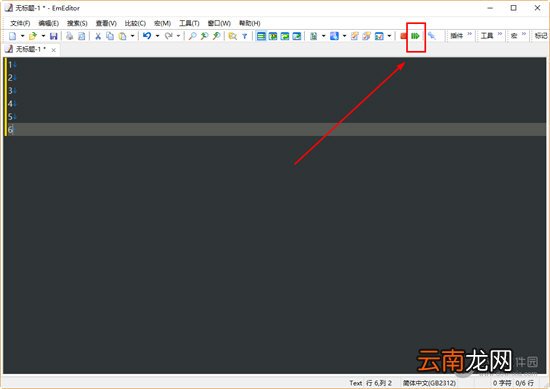Click line number 3 in the gutter
The height and width of the screenshot is (389, 550).
(11, 90)
